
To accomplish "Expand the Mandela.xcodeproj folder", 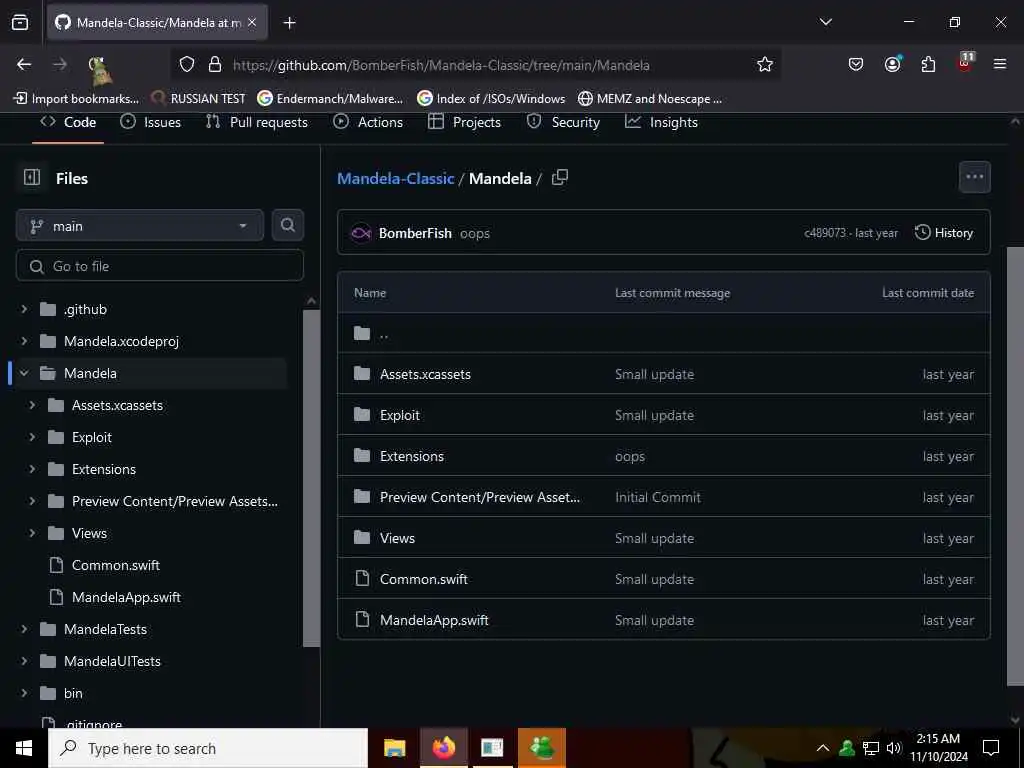I will (24, 341).
